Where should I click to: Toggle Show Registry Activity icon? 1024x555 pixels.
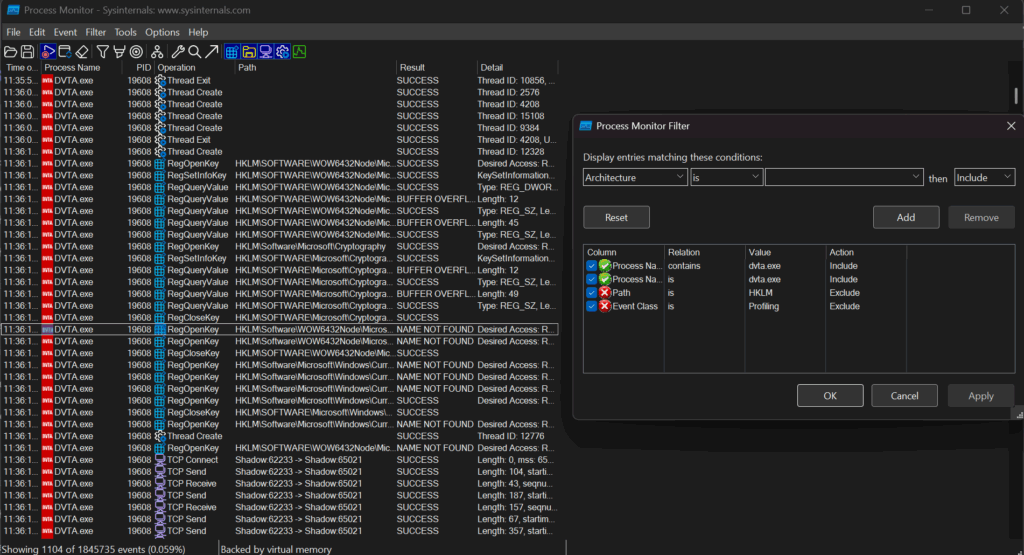(231, 51)
